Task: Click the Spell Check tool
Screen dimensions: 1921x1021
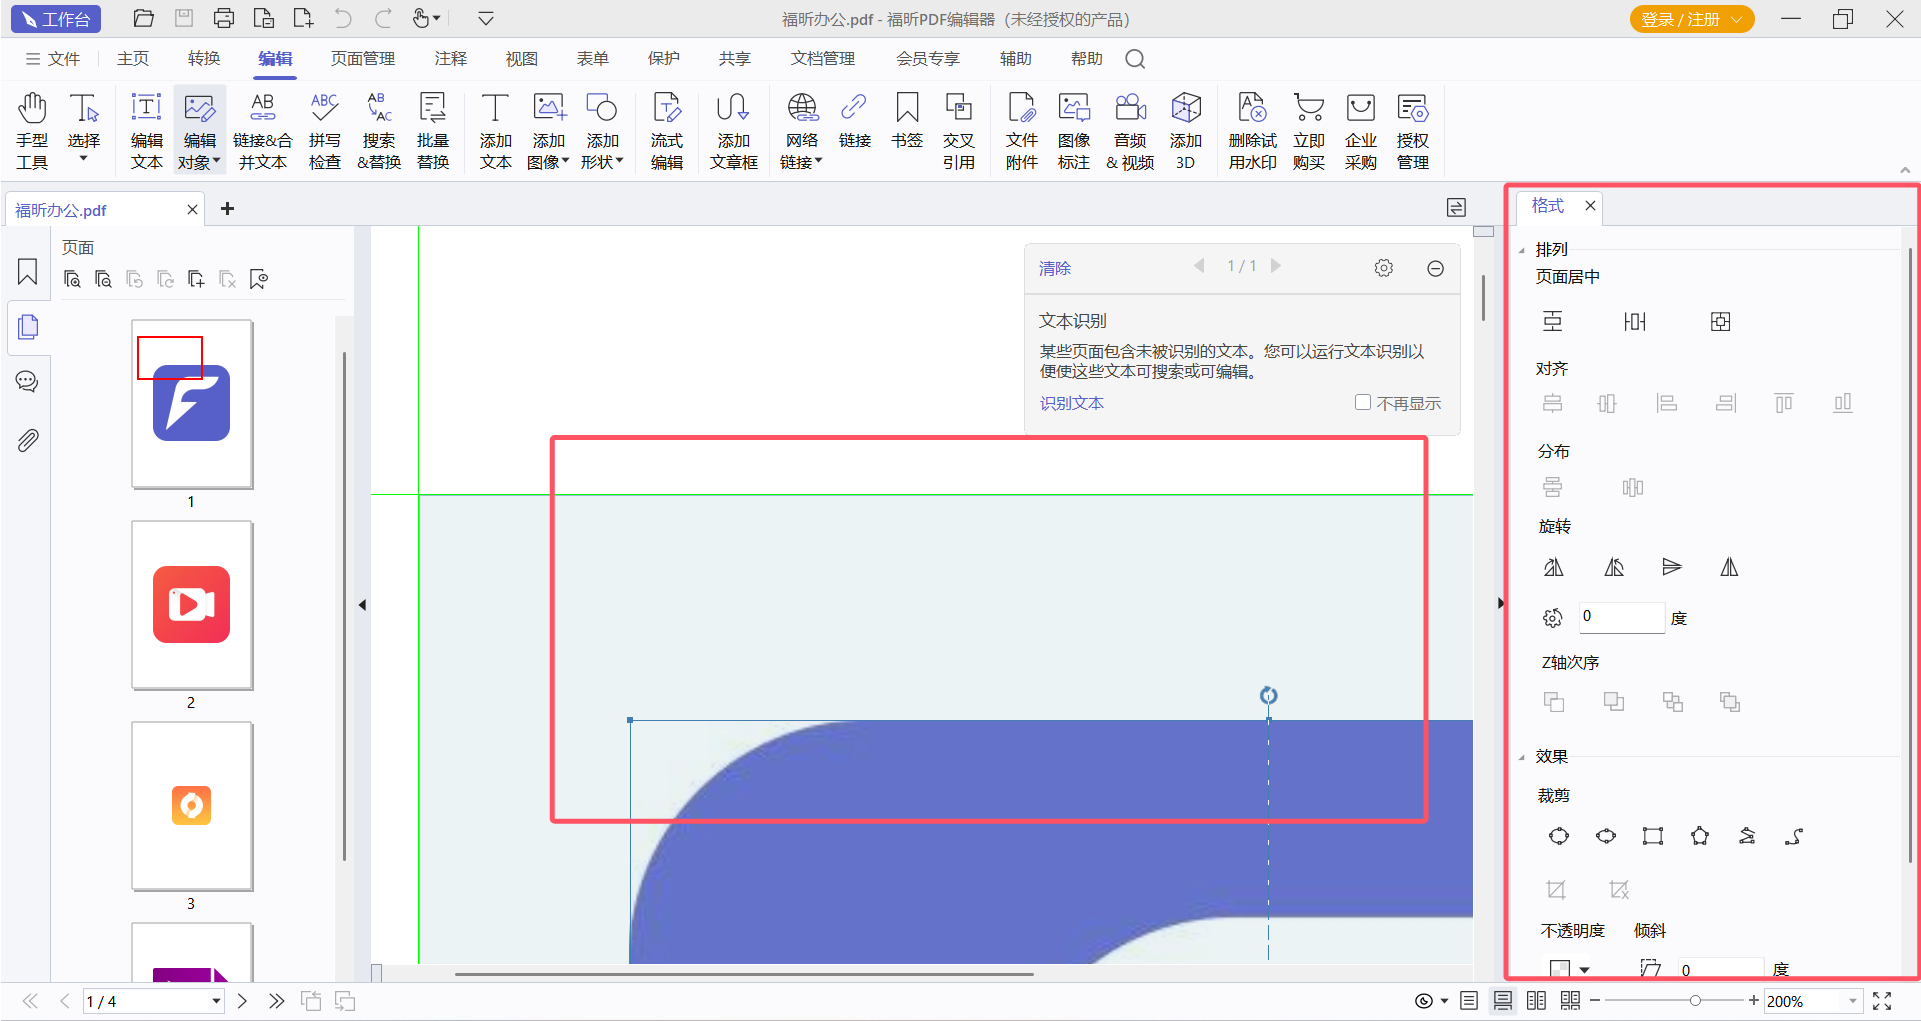Action: [x=324, y=130]
